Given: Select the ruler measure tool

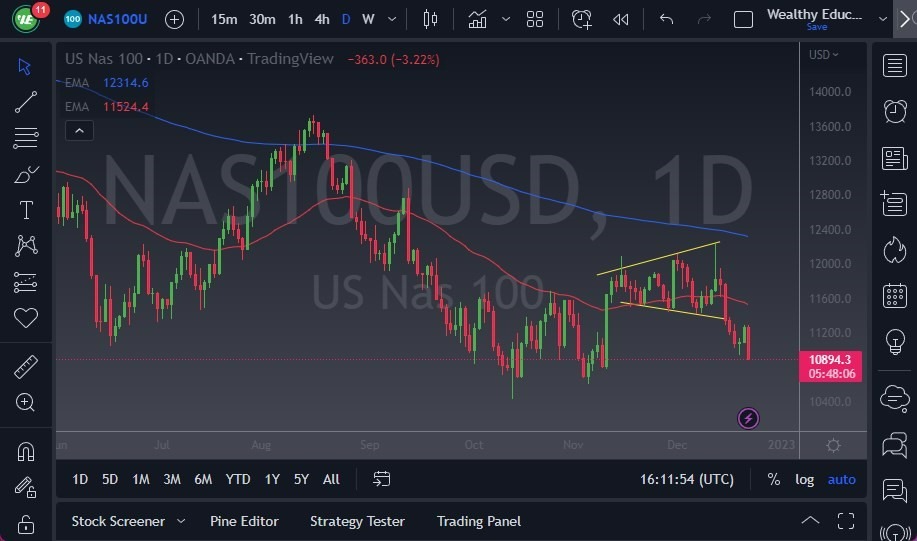Looking at the screenshot, I should click(x=26, y=367).
